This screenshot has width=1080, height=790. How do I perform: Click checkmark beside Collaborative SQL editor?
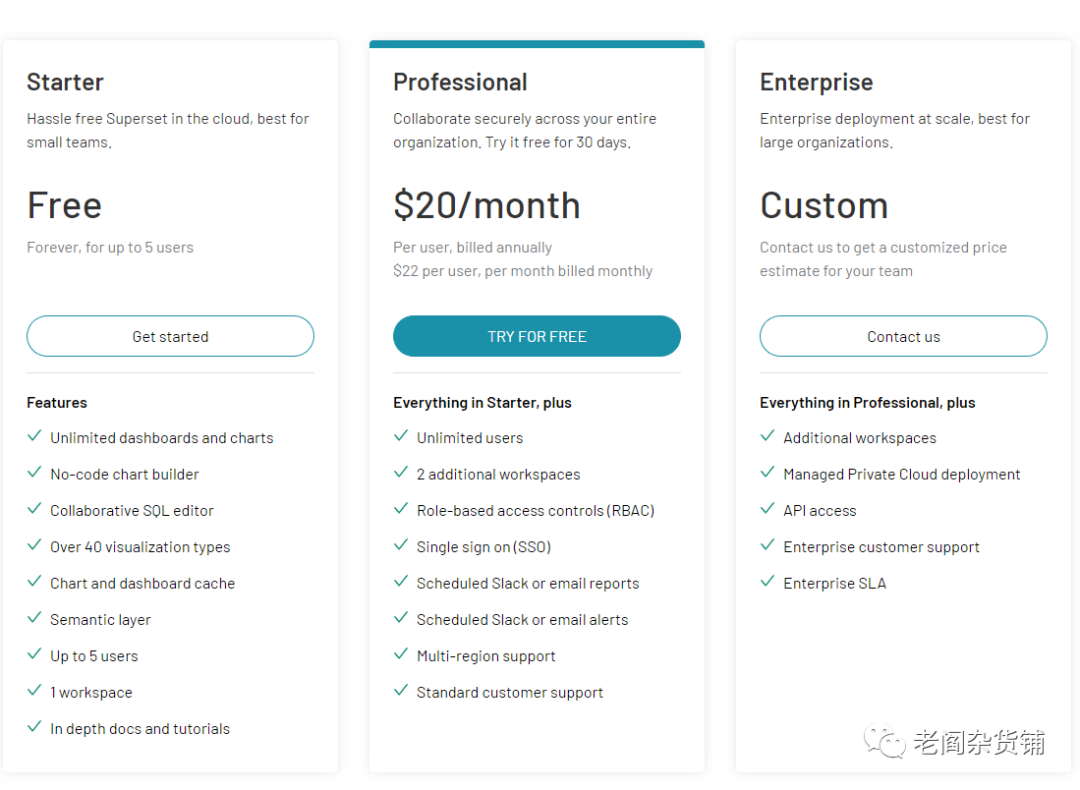coord(34,509)
